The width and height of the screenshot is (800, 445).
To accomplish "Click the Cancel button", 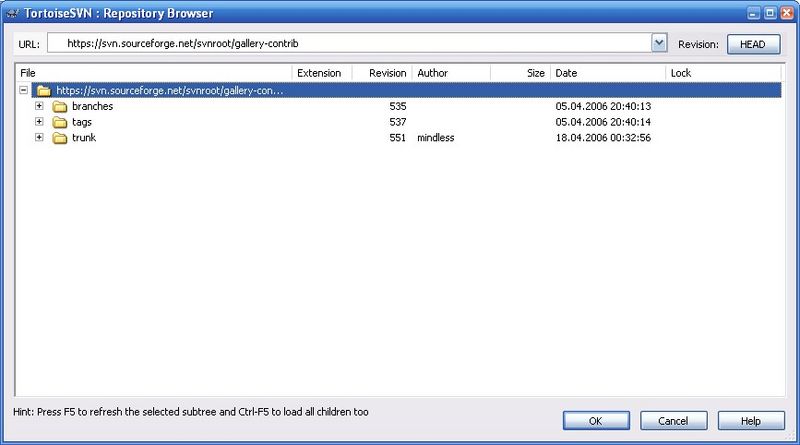I will point(673,421).
